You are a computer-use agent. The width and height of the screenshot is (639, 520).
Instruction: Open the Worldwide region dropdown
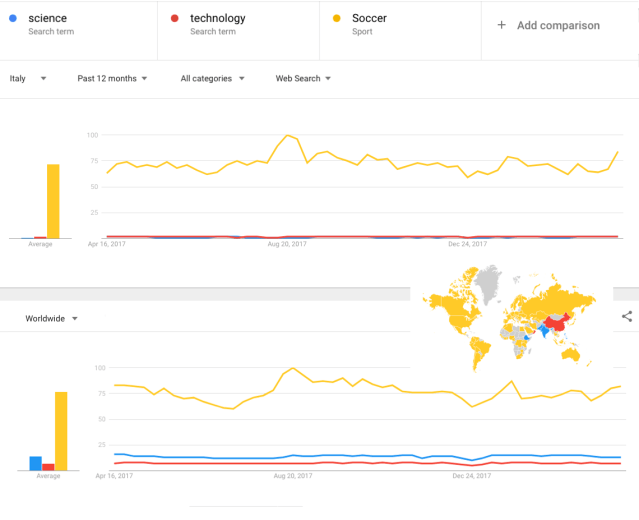tap(52, 318)
